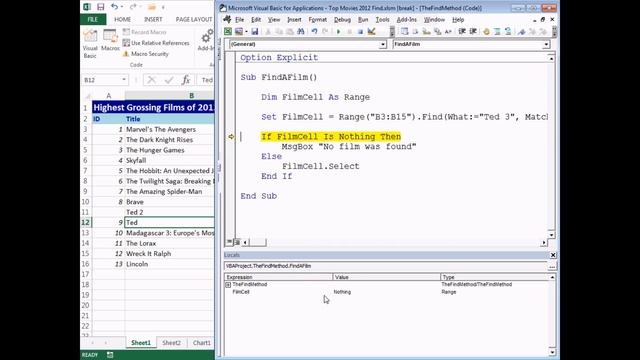
Task: Click the code pane vertical scrollbar down arrow
Action: tap(551, 235)
